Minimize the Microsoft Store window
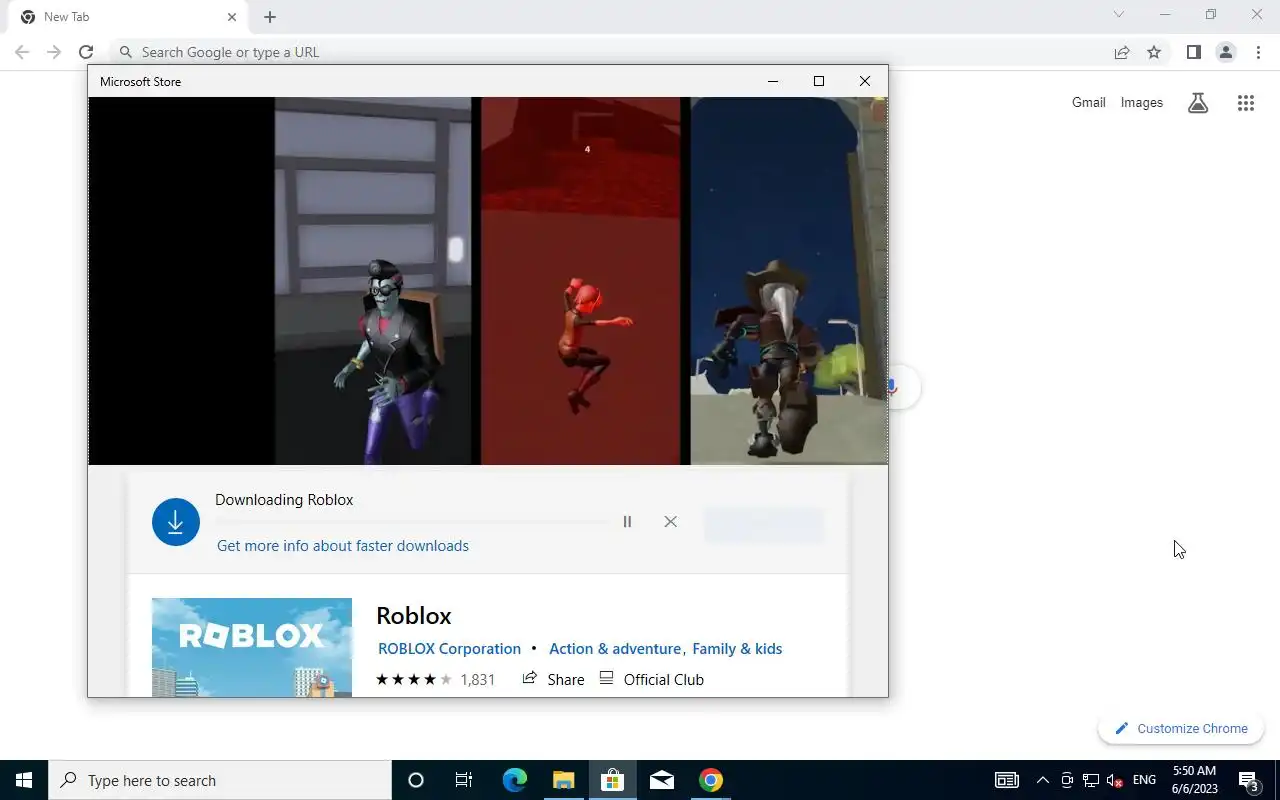Viewport: 1280px width, 800px height. click(773, 81)
